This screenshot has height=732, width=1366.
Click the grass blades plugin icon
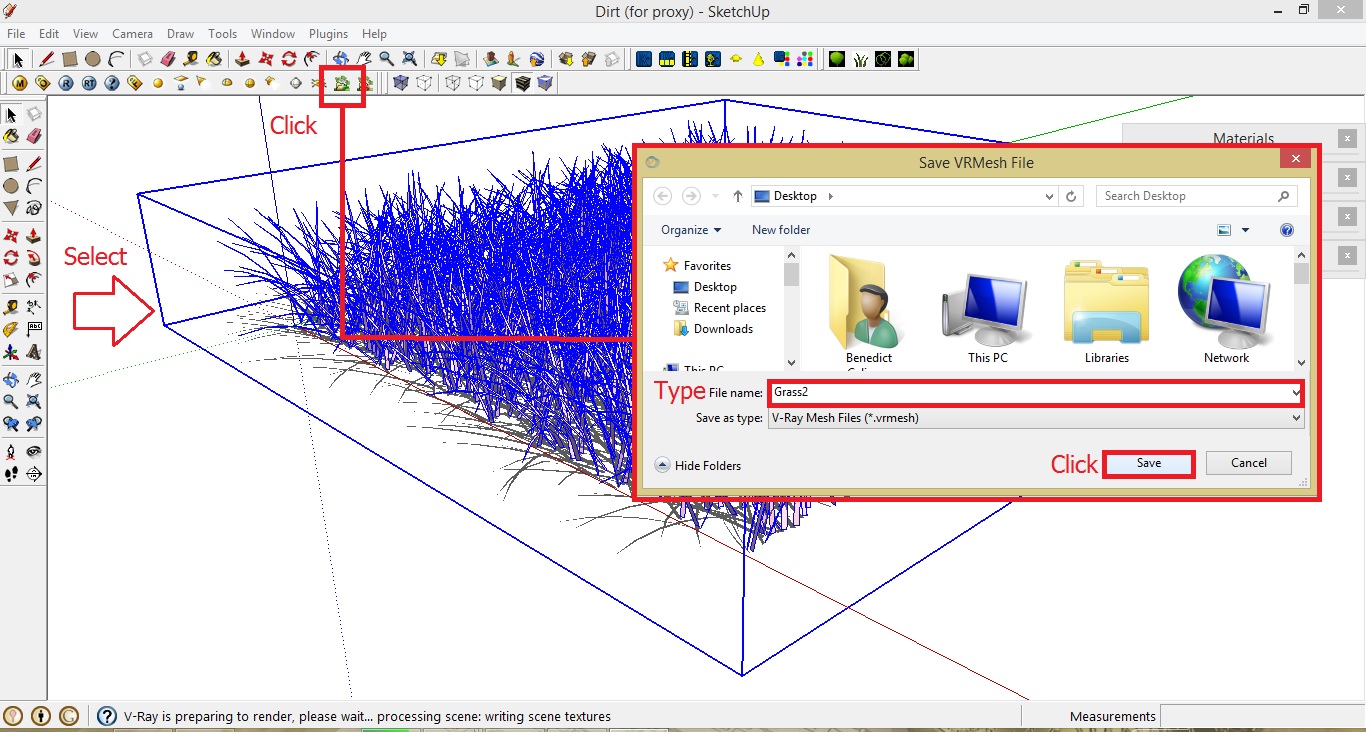(x=861, y=59)
